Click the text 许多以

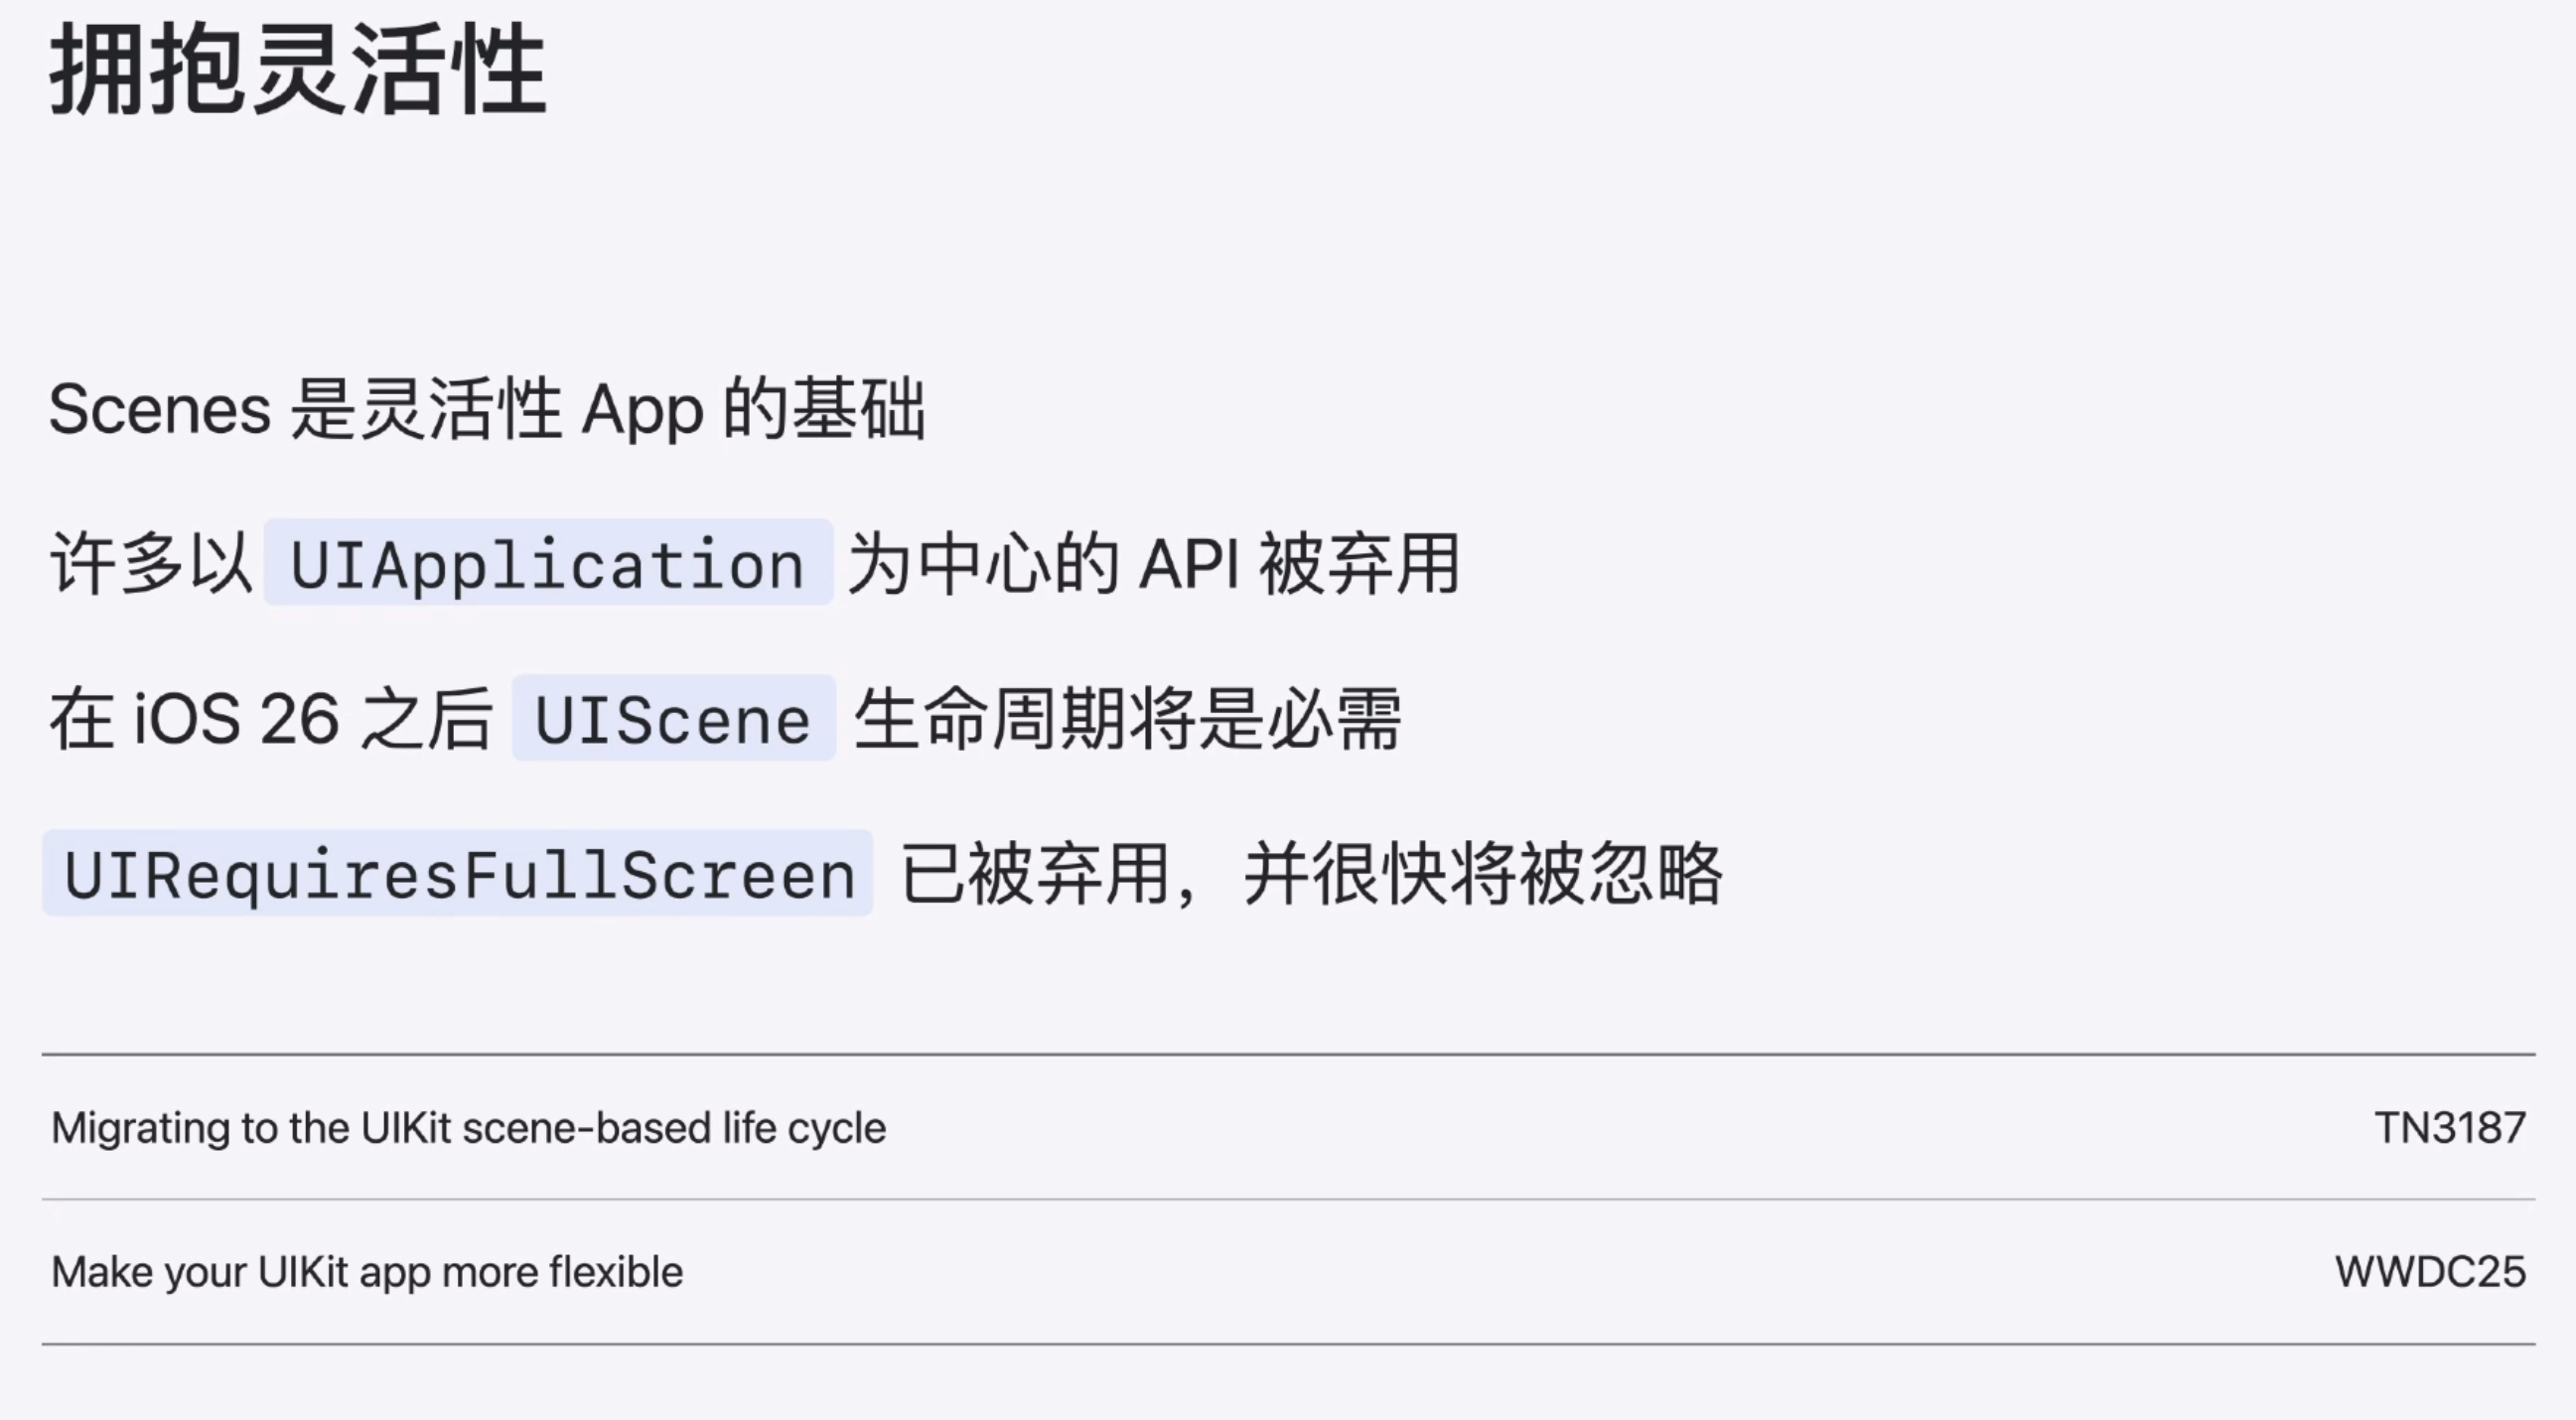pos(150,564)
